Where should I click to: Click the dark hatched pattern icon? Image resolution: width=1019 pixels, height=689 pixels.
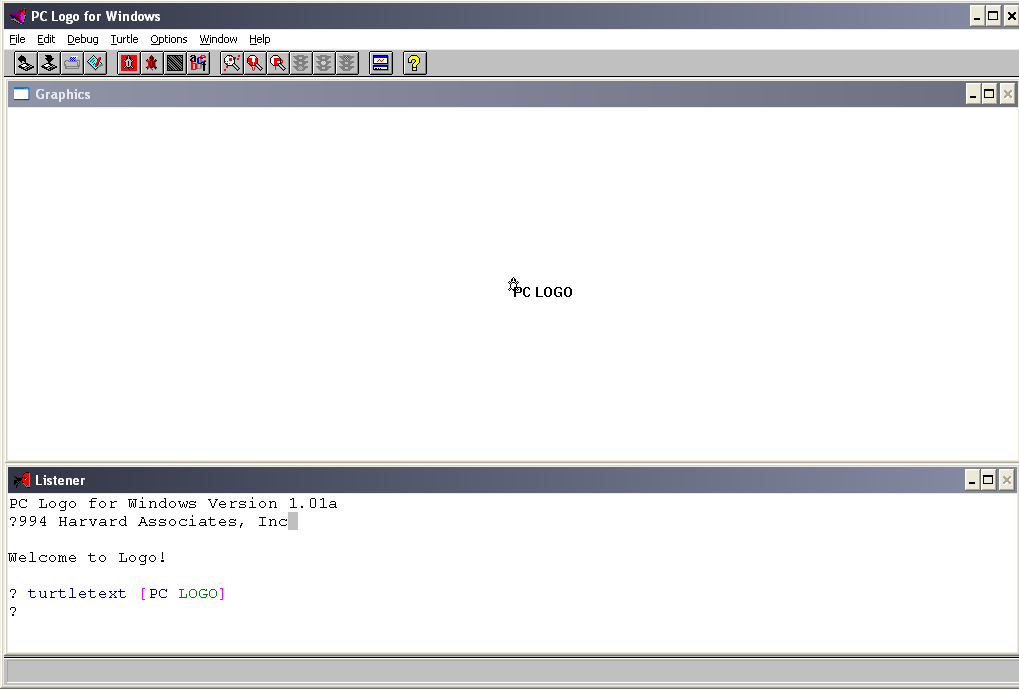pyautogui.click(x=175, y=64)
